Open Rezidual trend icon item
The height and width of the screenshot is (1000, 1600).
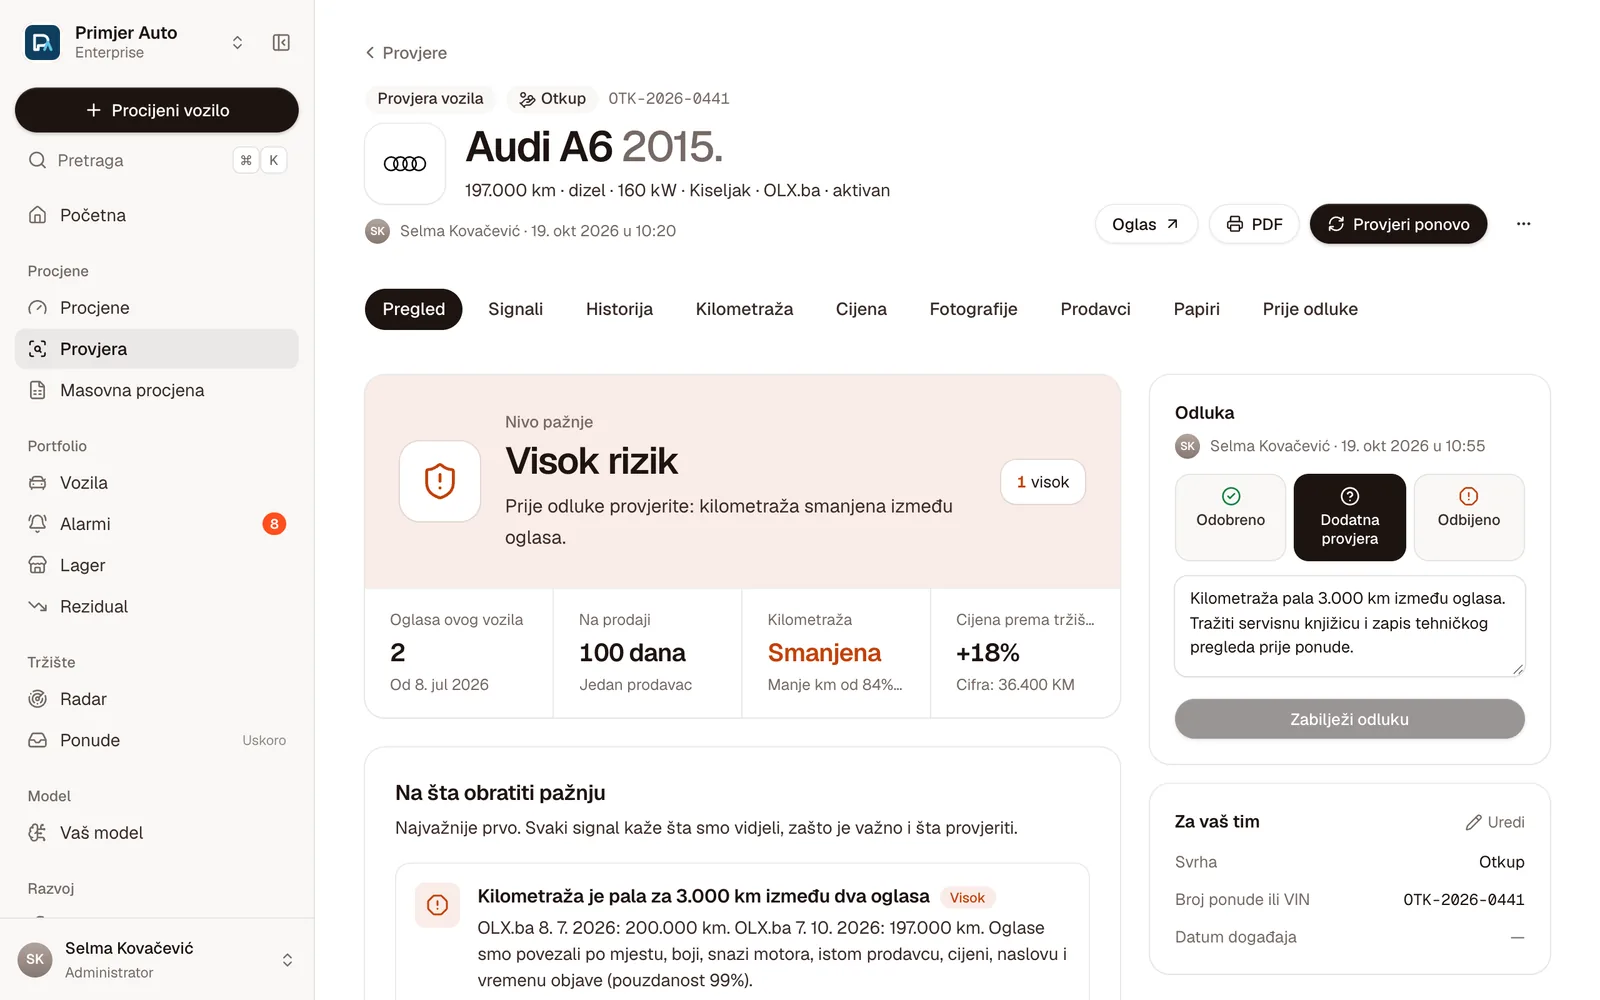(38, 606)
